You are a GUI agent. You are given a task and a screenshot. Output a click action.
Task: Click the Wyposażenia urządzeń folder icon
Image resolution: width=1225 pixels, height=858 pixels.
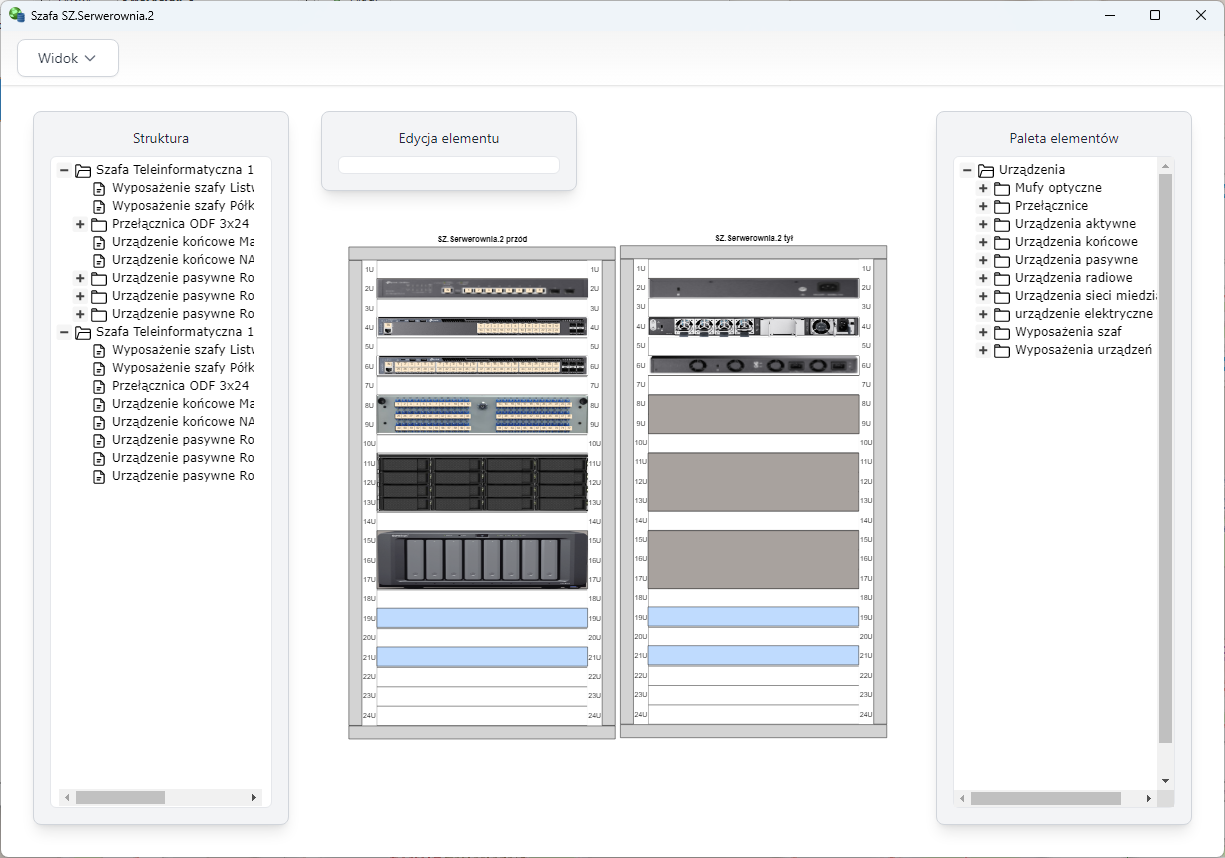click(1002, 350)
